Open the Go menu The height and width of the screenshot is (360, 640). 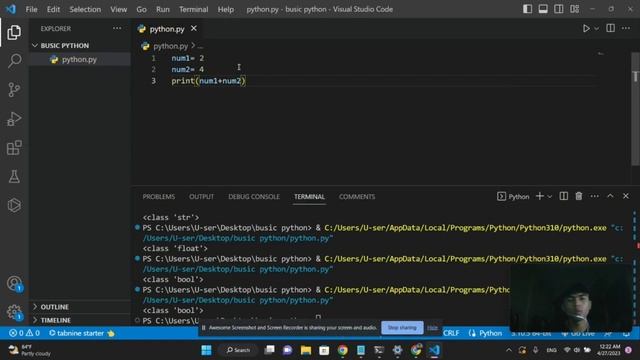pos(141,9)
